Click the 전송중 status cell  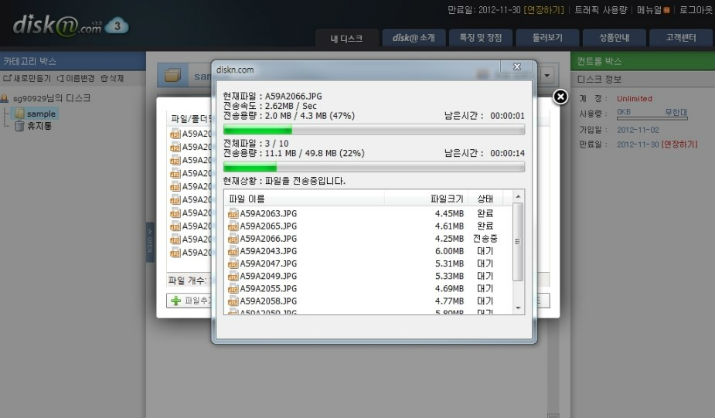(485, 238)
